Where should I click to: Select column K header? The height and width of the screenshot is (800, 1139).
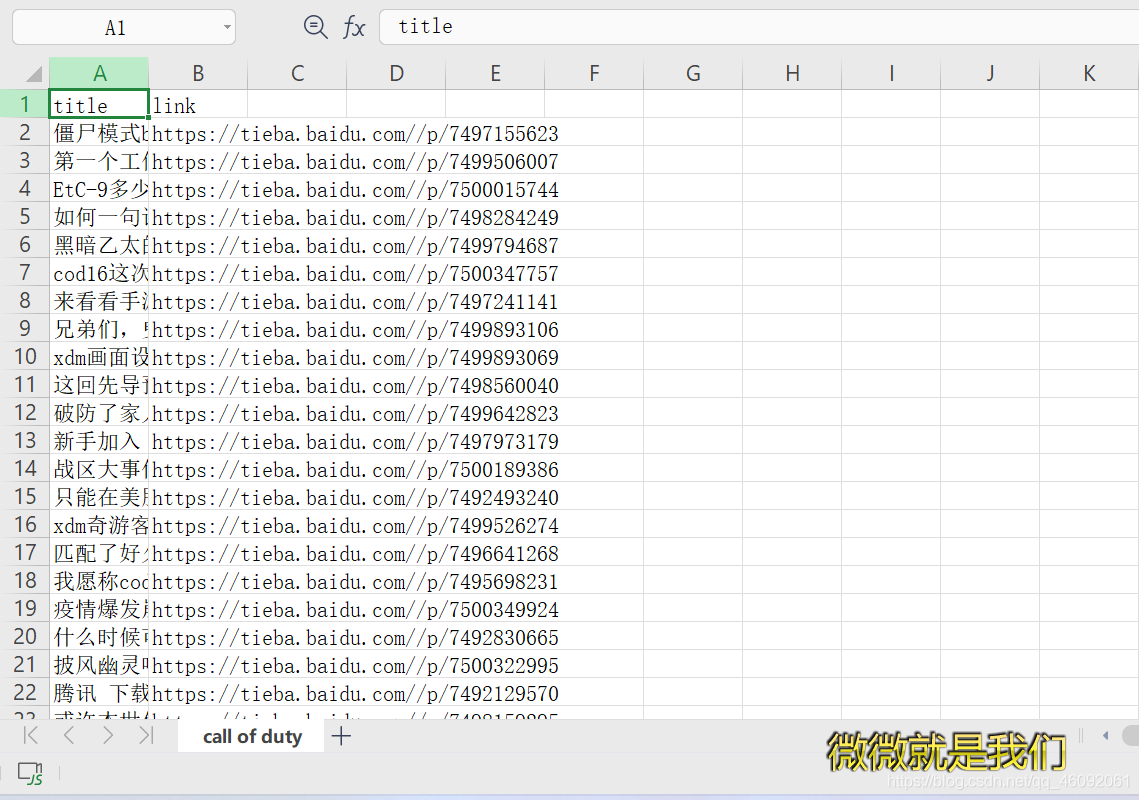(x=1090, y=73)
